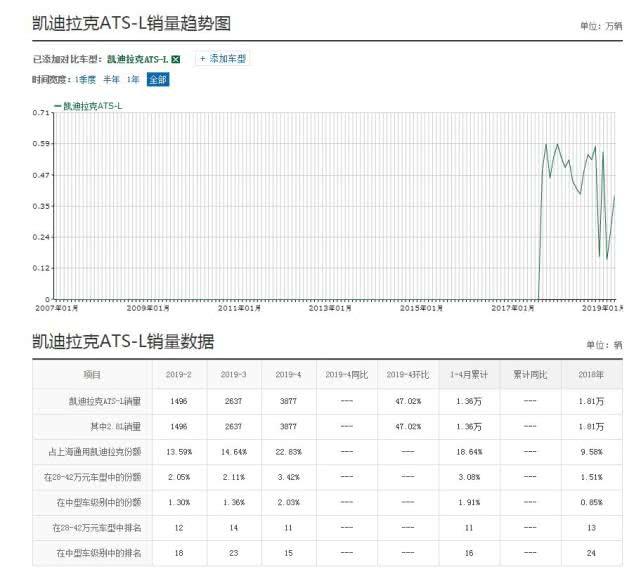The height and width of the screenshot is (574, 641).
Task: Click the 1.91% cumulative share cell
Action: coord(469,502)
